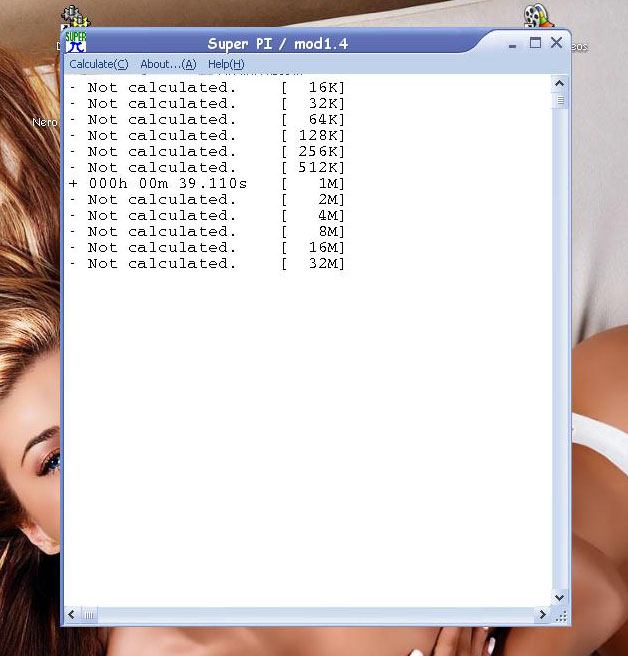Click the Nero desktop shortcut label
This screenshot has height=656, width=628.
[45, 123]
